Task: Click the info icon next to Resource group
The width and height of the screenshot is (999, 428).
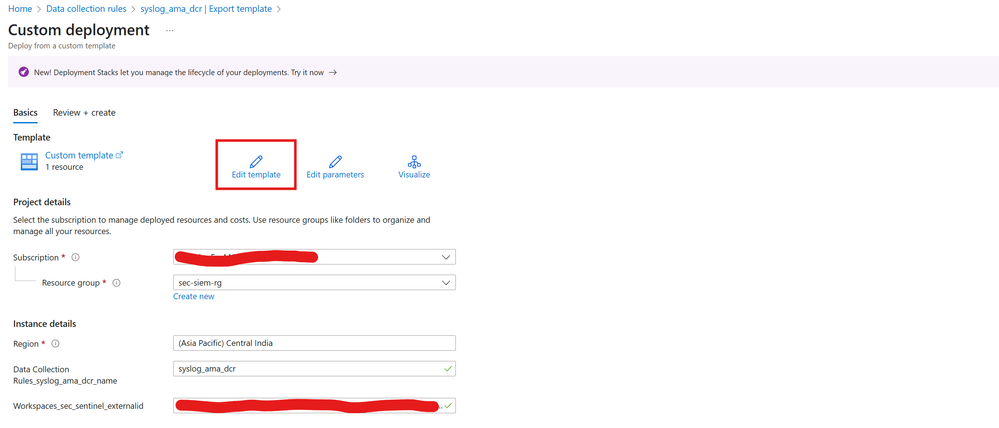Action: point(117,283)
